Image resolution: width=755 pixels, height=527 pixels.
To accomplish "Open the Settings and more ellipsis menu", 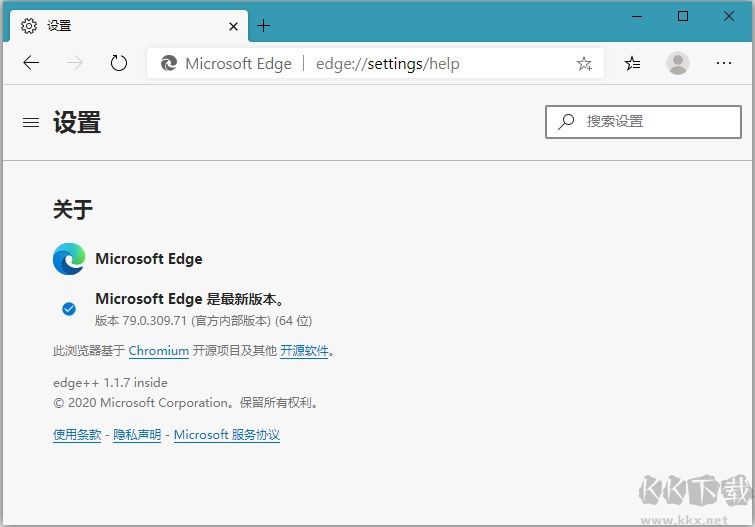I will 724,63.
